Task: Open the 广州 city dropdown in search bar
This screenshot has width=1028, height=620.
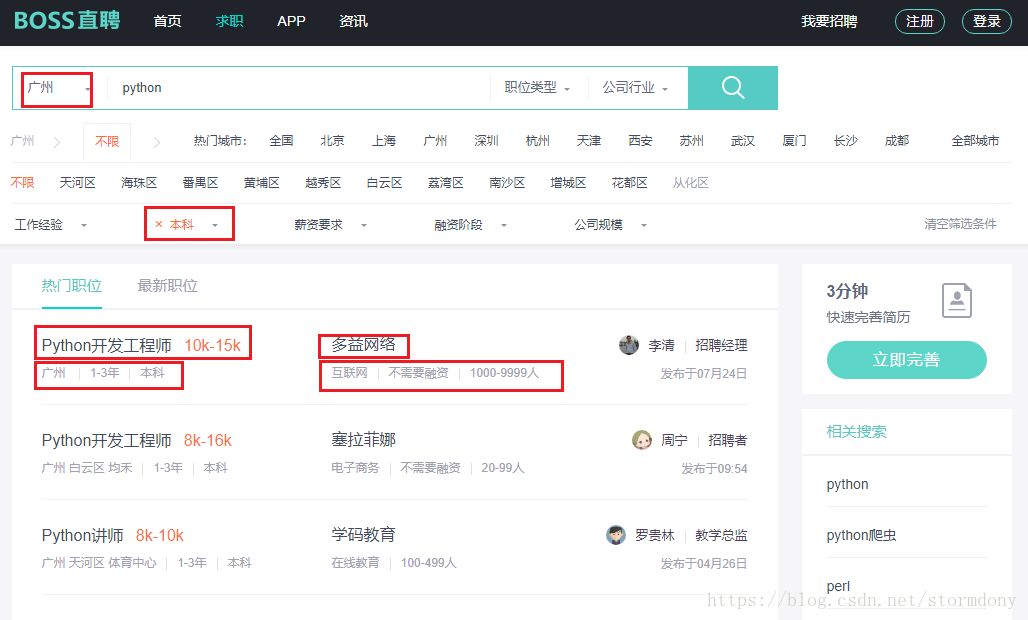Action: [x=57, y=88]
